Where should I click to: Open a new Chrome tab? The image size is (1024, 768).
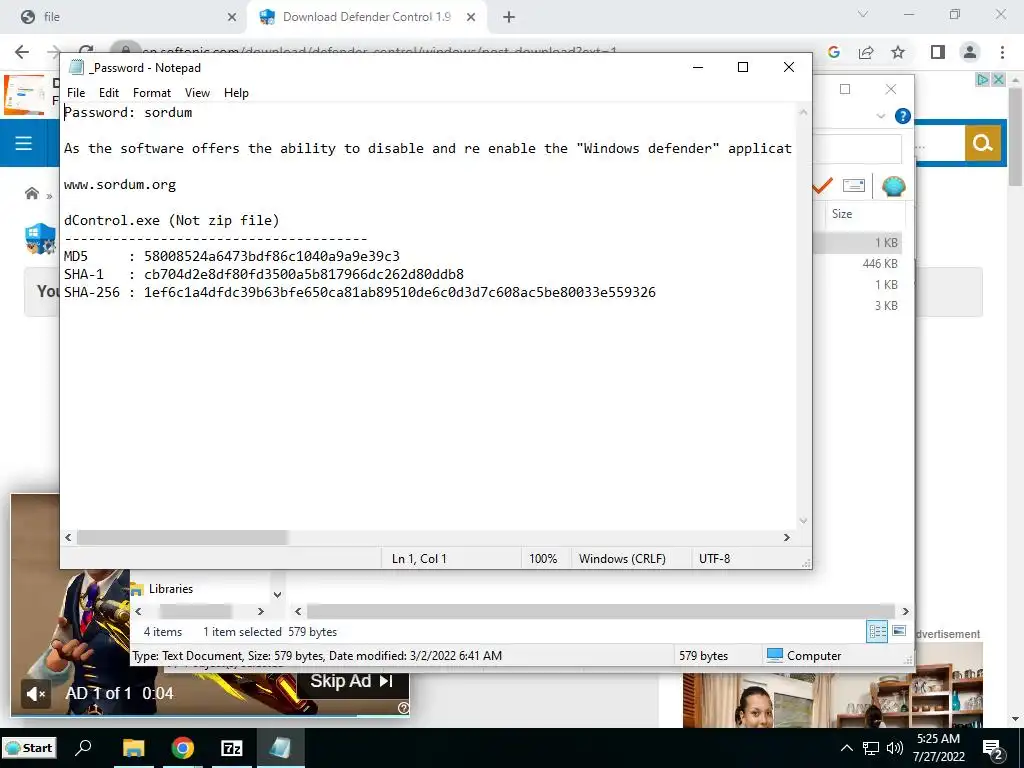click(509, 17)
